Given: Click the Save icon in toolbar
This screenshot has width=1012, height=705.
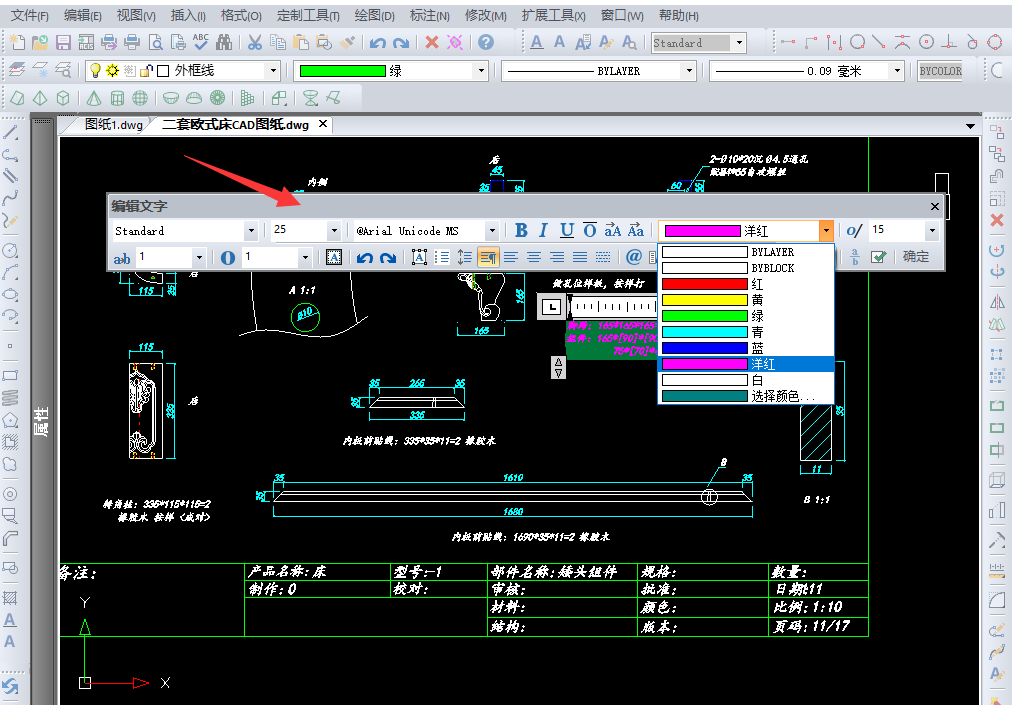Looking at the screenshot, I should pyautogui.click(x=63, y=43).
